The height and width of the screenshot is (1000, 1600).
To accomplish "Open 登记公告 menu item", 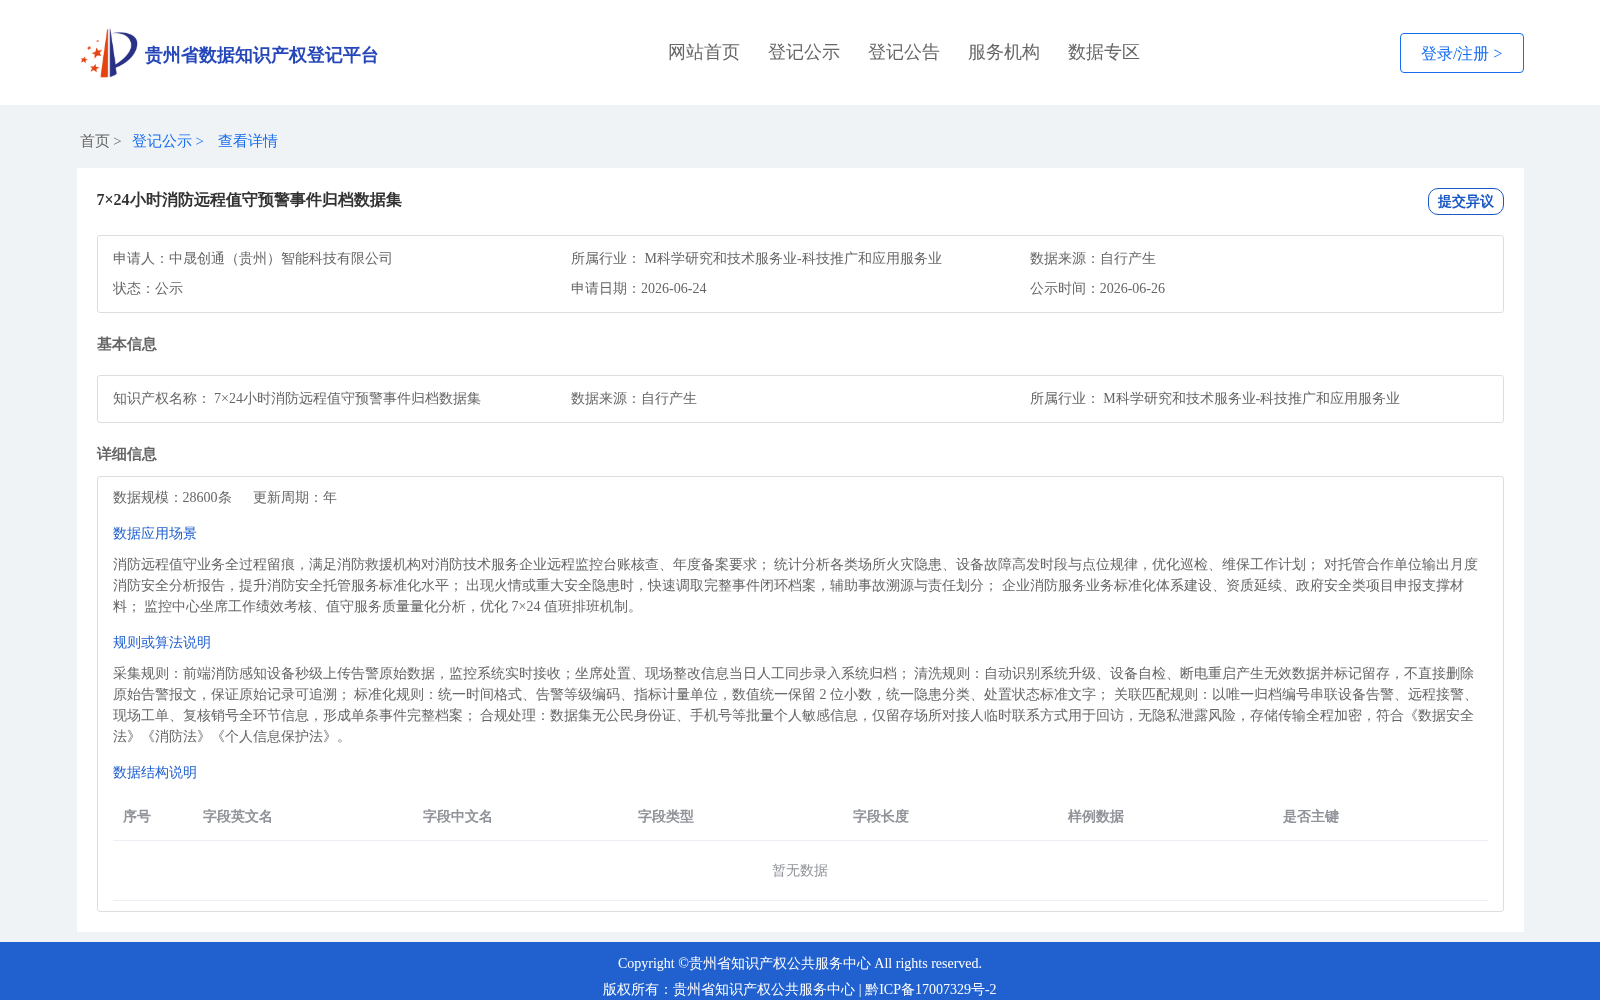I will 904,52.
